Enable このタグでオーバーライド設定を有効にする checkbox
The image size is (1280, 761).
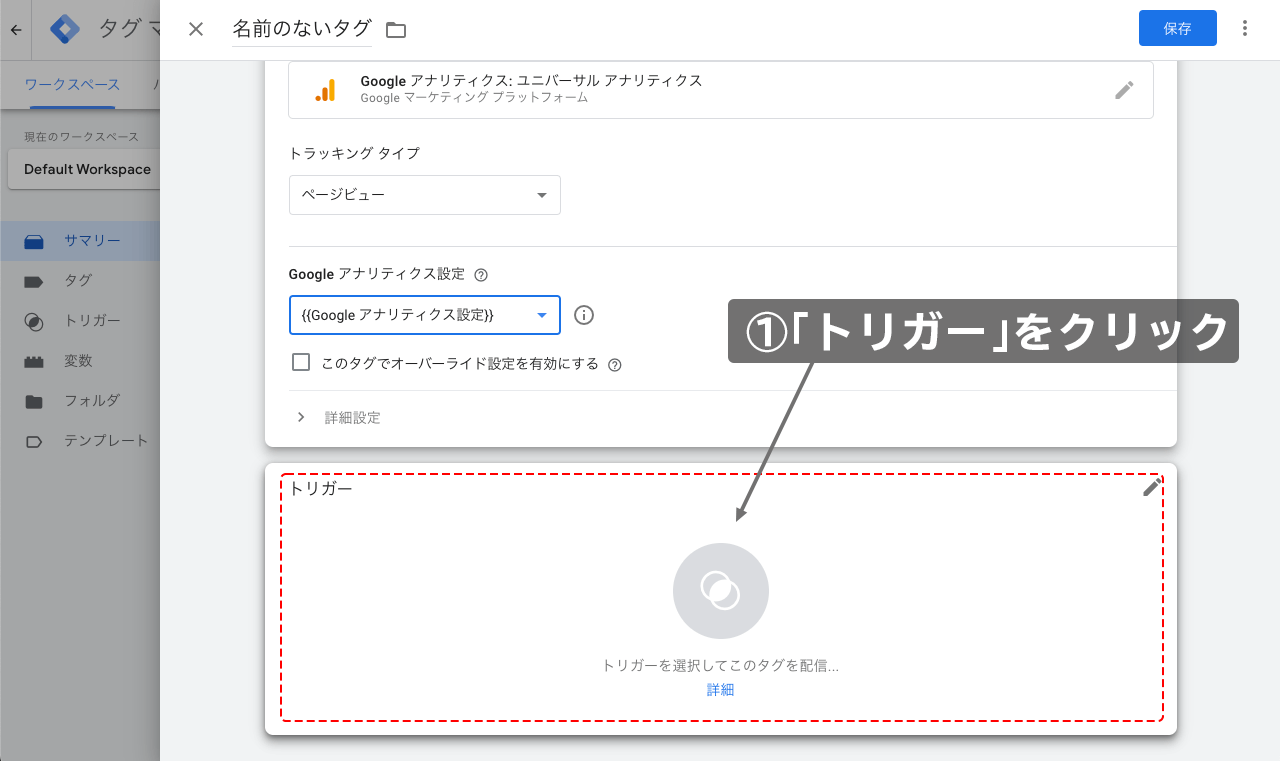301,361
